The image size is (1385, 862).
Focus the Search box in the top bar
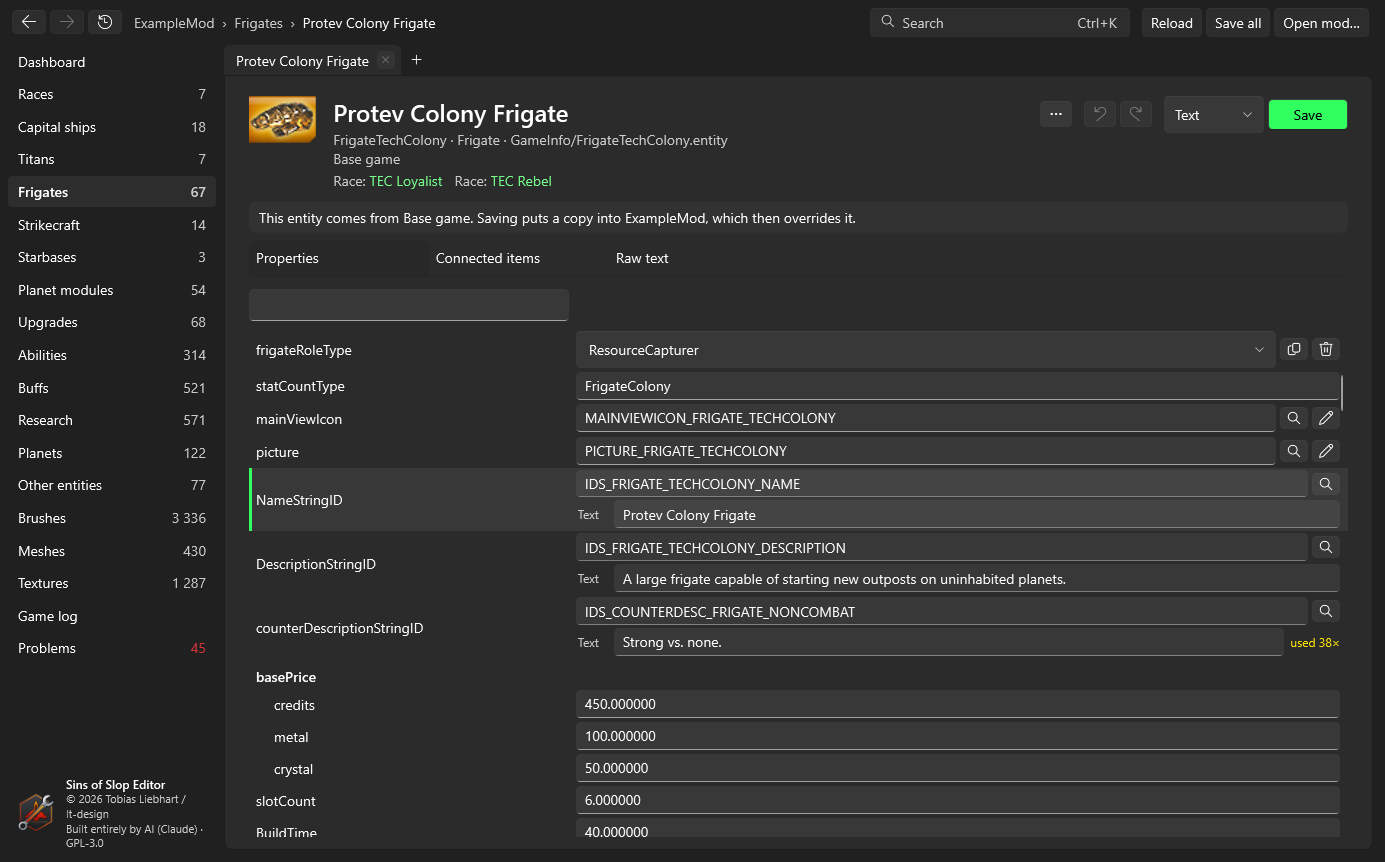click(x=1000, y=23)
